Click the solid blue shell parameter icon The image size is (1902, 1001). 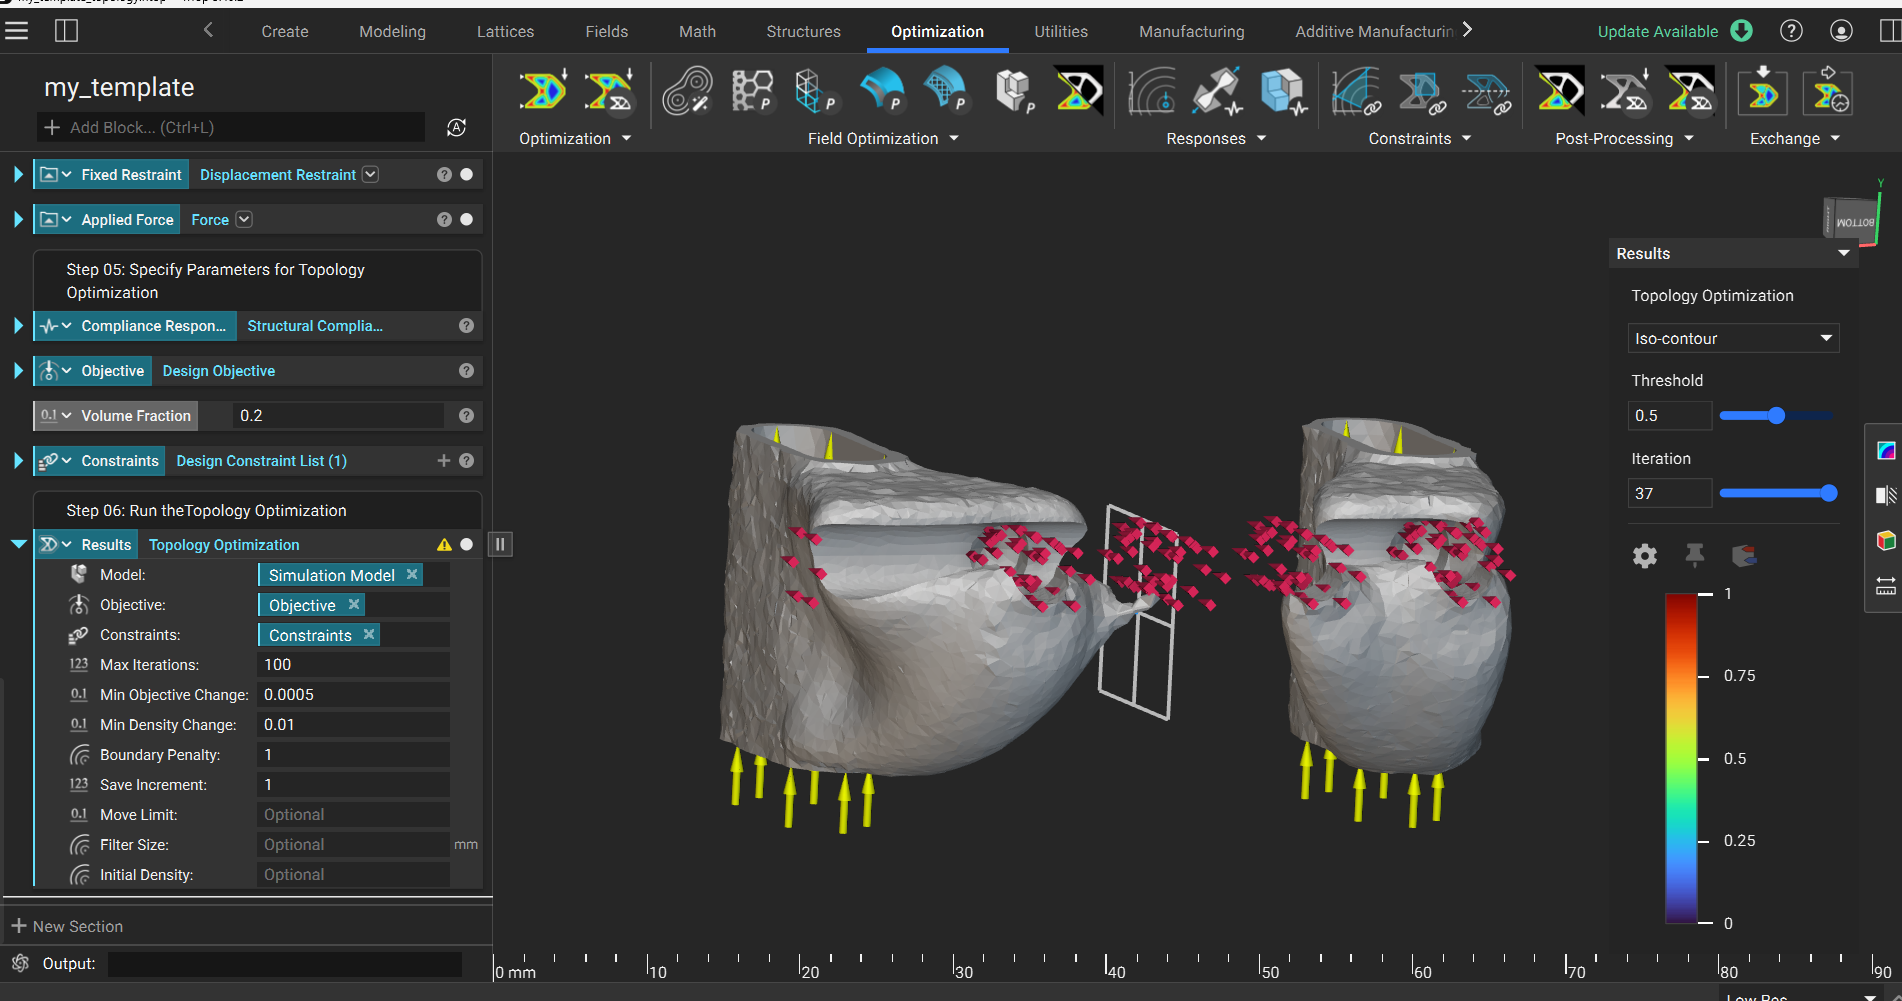click(x=882, y=91)
